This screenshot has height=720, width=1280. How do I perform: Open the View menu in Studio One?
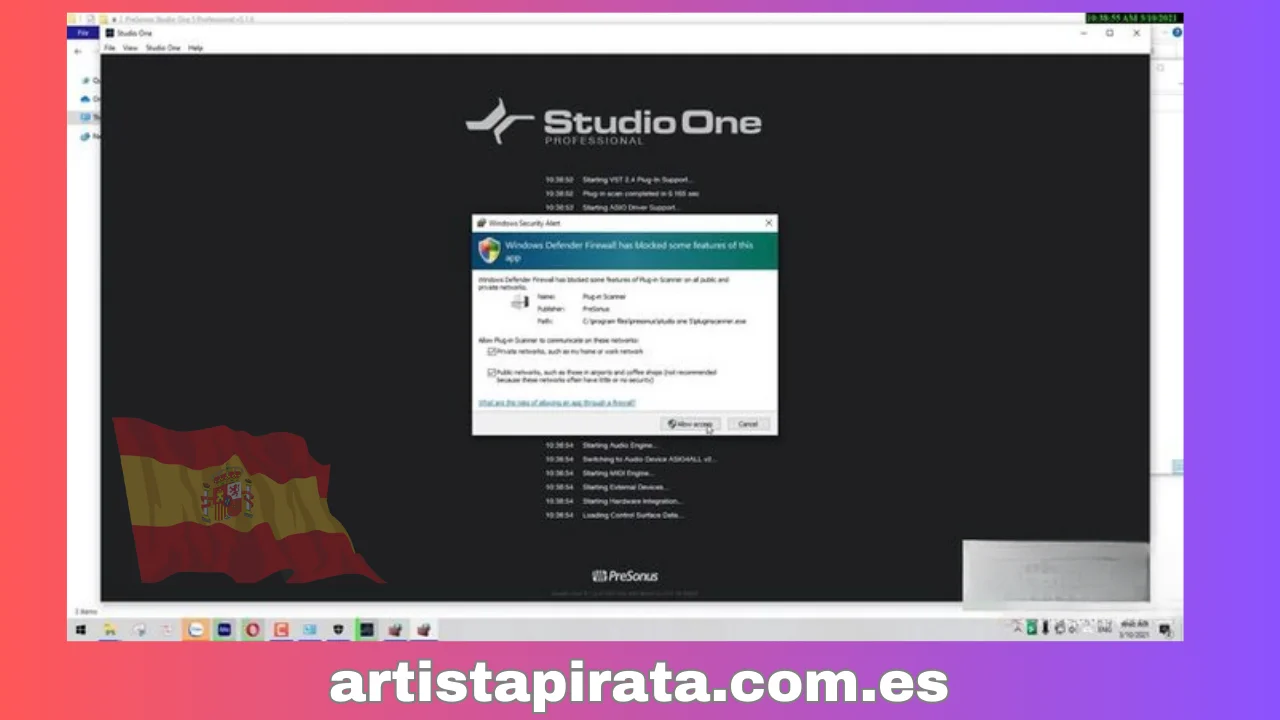coord(130,48)
